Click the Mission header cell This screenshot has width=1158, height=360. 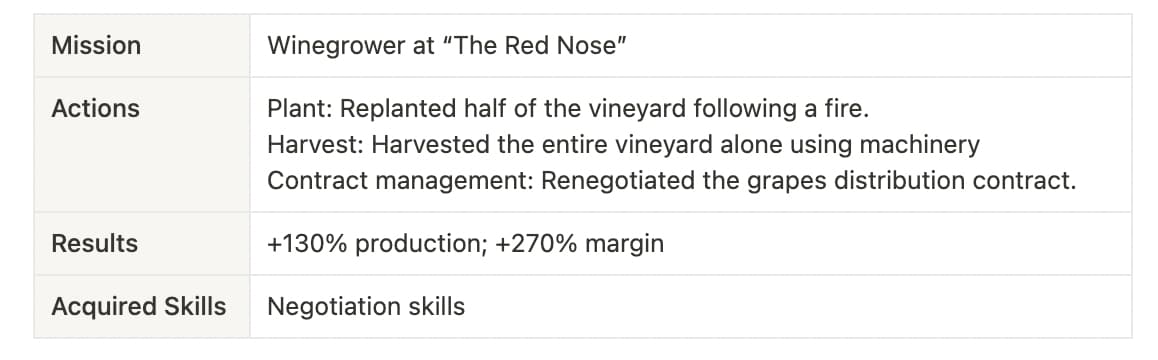[x=142, y=46]
